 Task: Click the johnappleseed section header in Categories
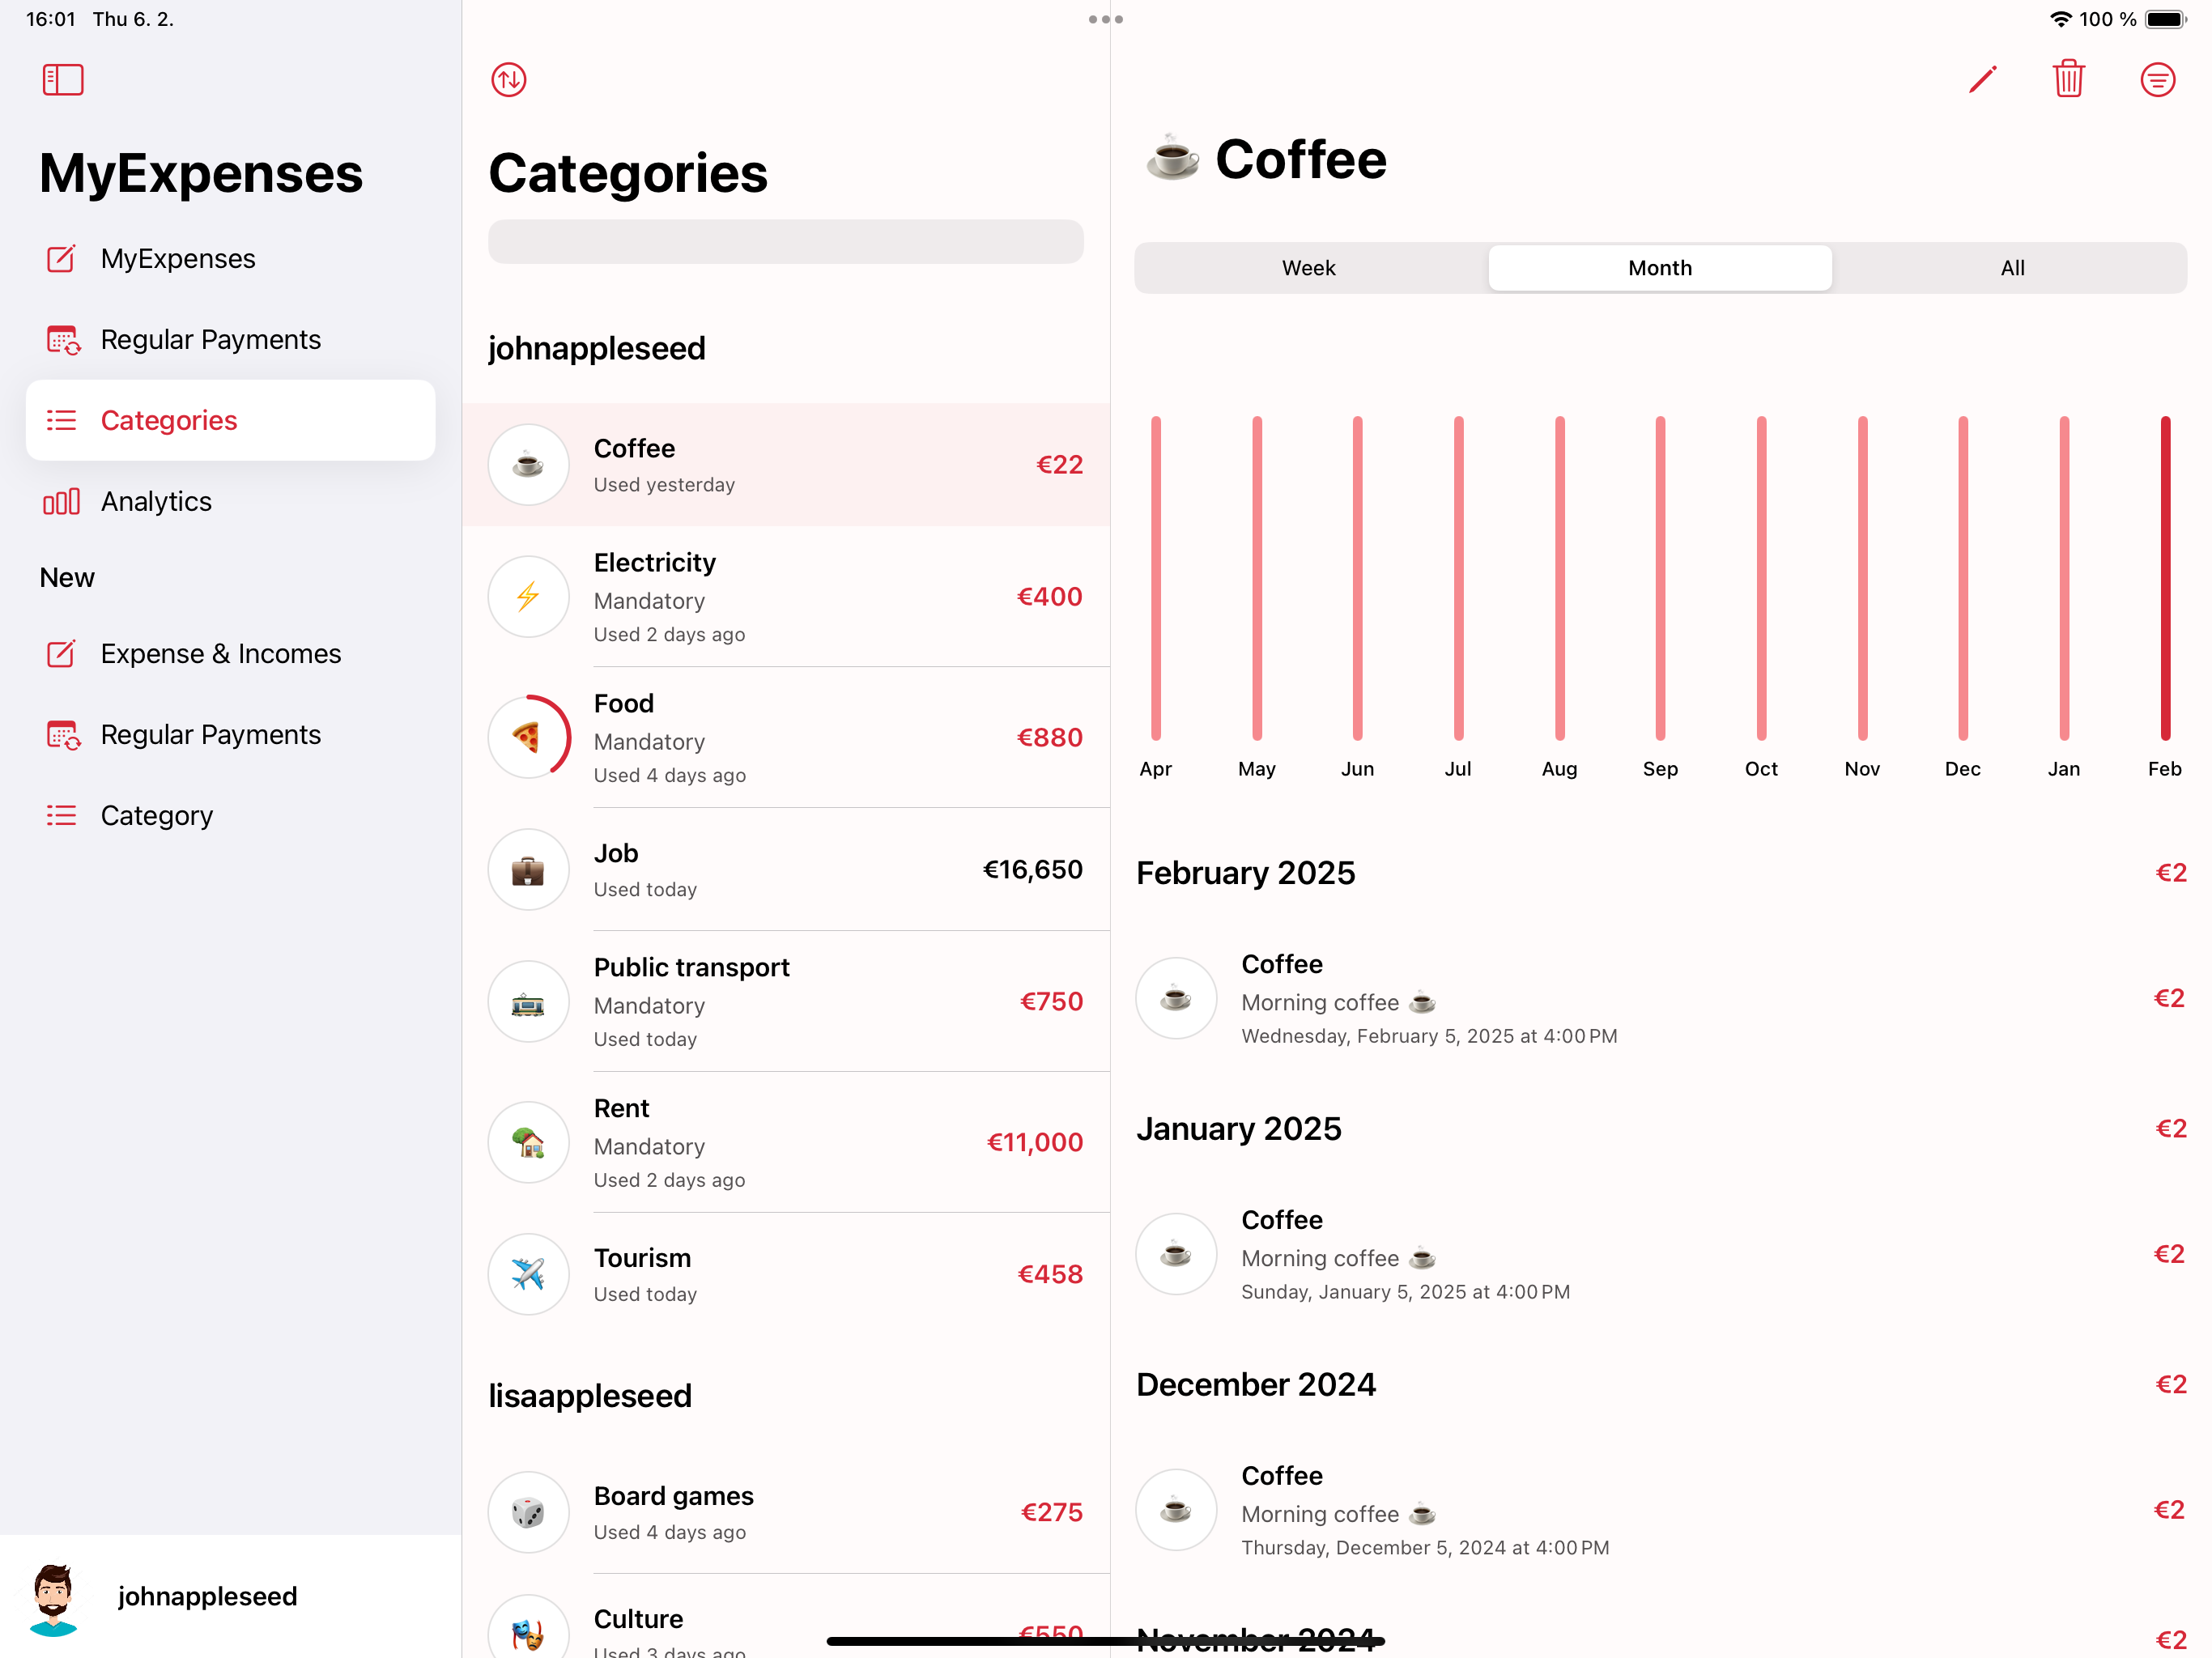coord(597,348)
